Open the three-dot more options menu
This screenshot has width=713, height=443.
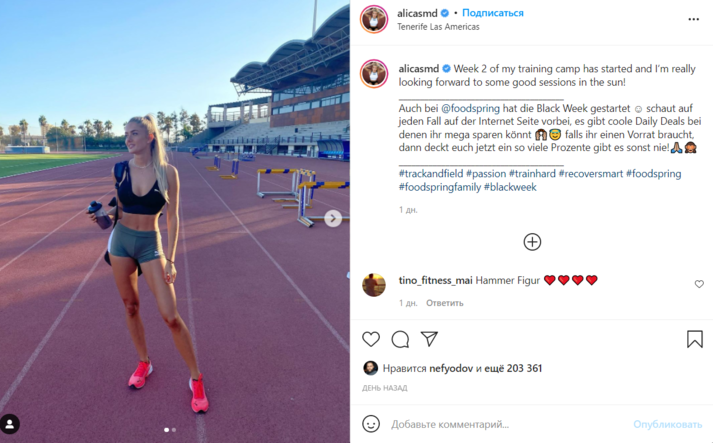693,19
